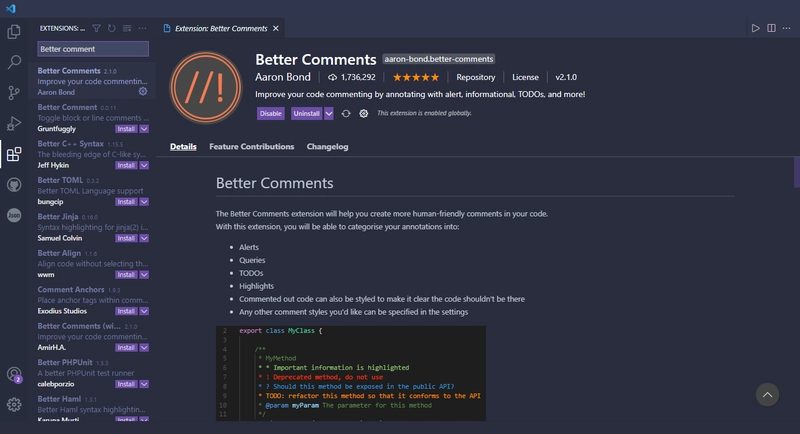Click the code sample screenshot image
Screen dimensions: 800x434
tap(351, 373)
